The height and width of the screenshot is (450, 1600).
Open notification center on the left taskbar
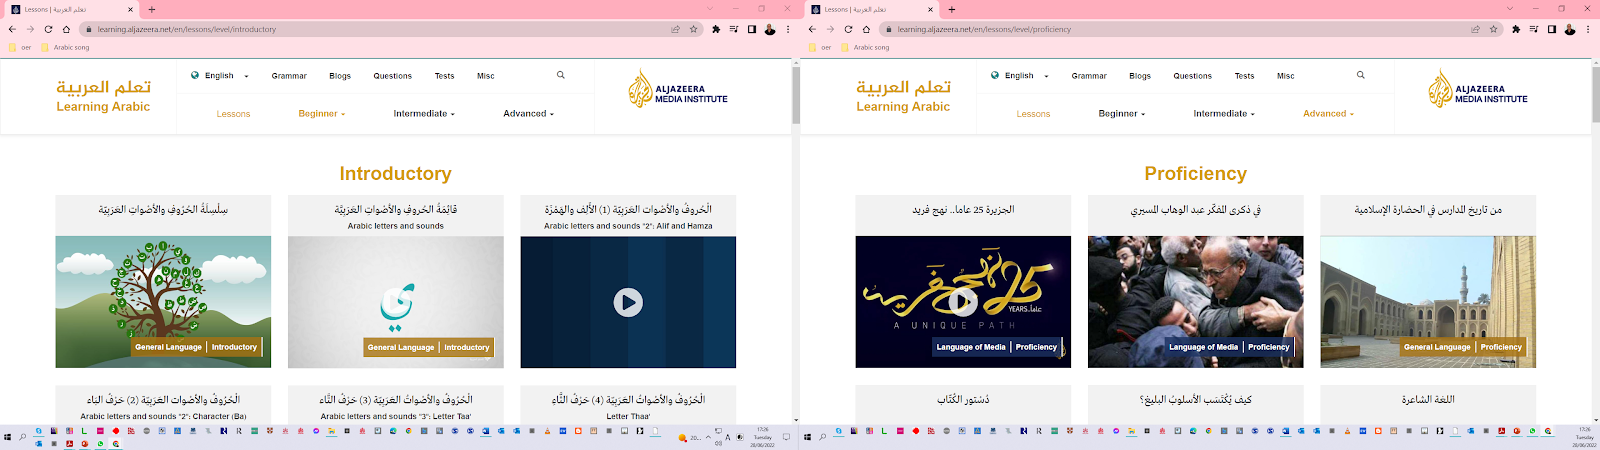point(786,437)
